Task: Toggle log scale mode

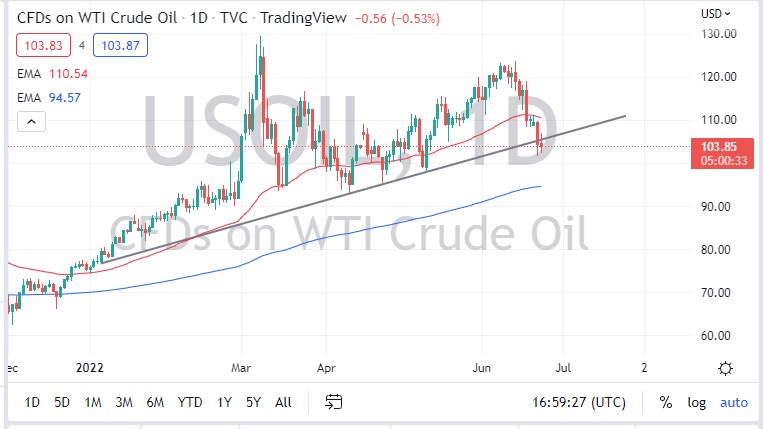Action: click(x=697, y=402)
